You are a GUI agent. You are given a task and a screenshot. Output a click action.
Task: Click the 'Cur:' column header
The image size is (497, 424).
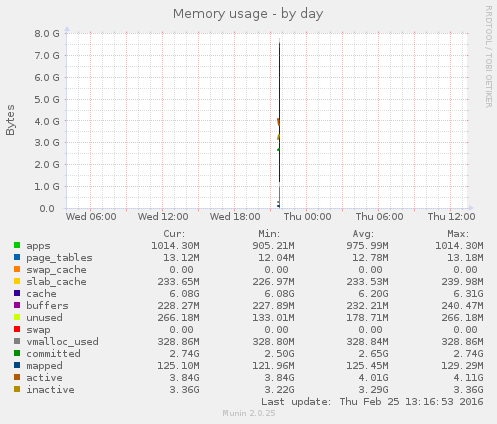click(x=174, y=234)
